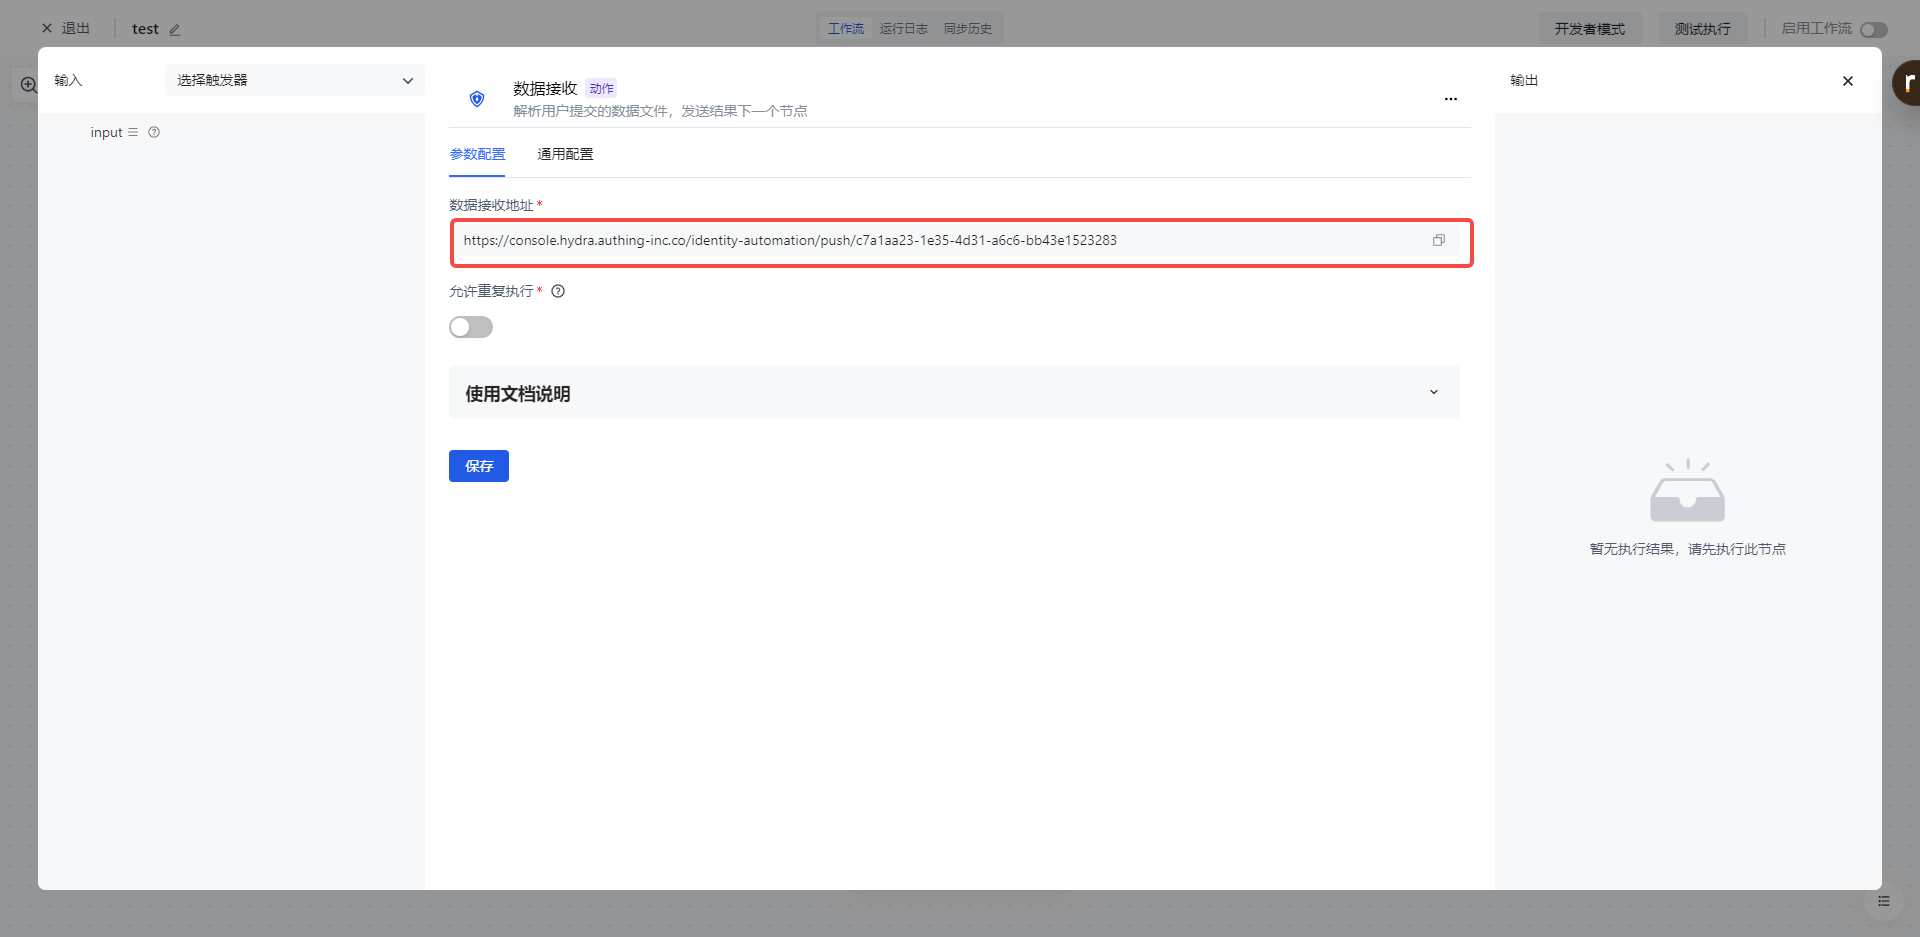Image resolution: width=1920 pixels, height=937 pixels.
Task: Open the list menu icon at bottom right
Action: [x=1883, y=901]
